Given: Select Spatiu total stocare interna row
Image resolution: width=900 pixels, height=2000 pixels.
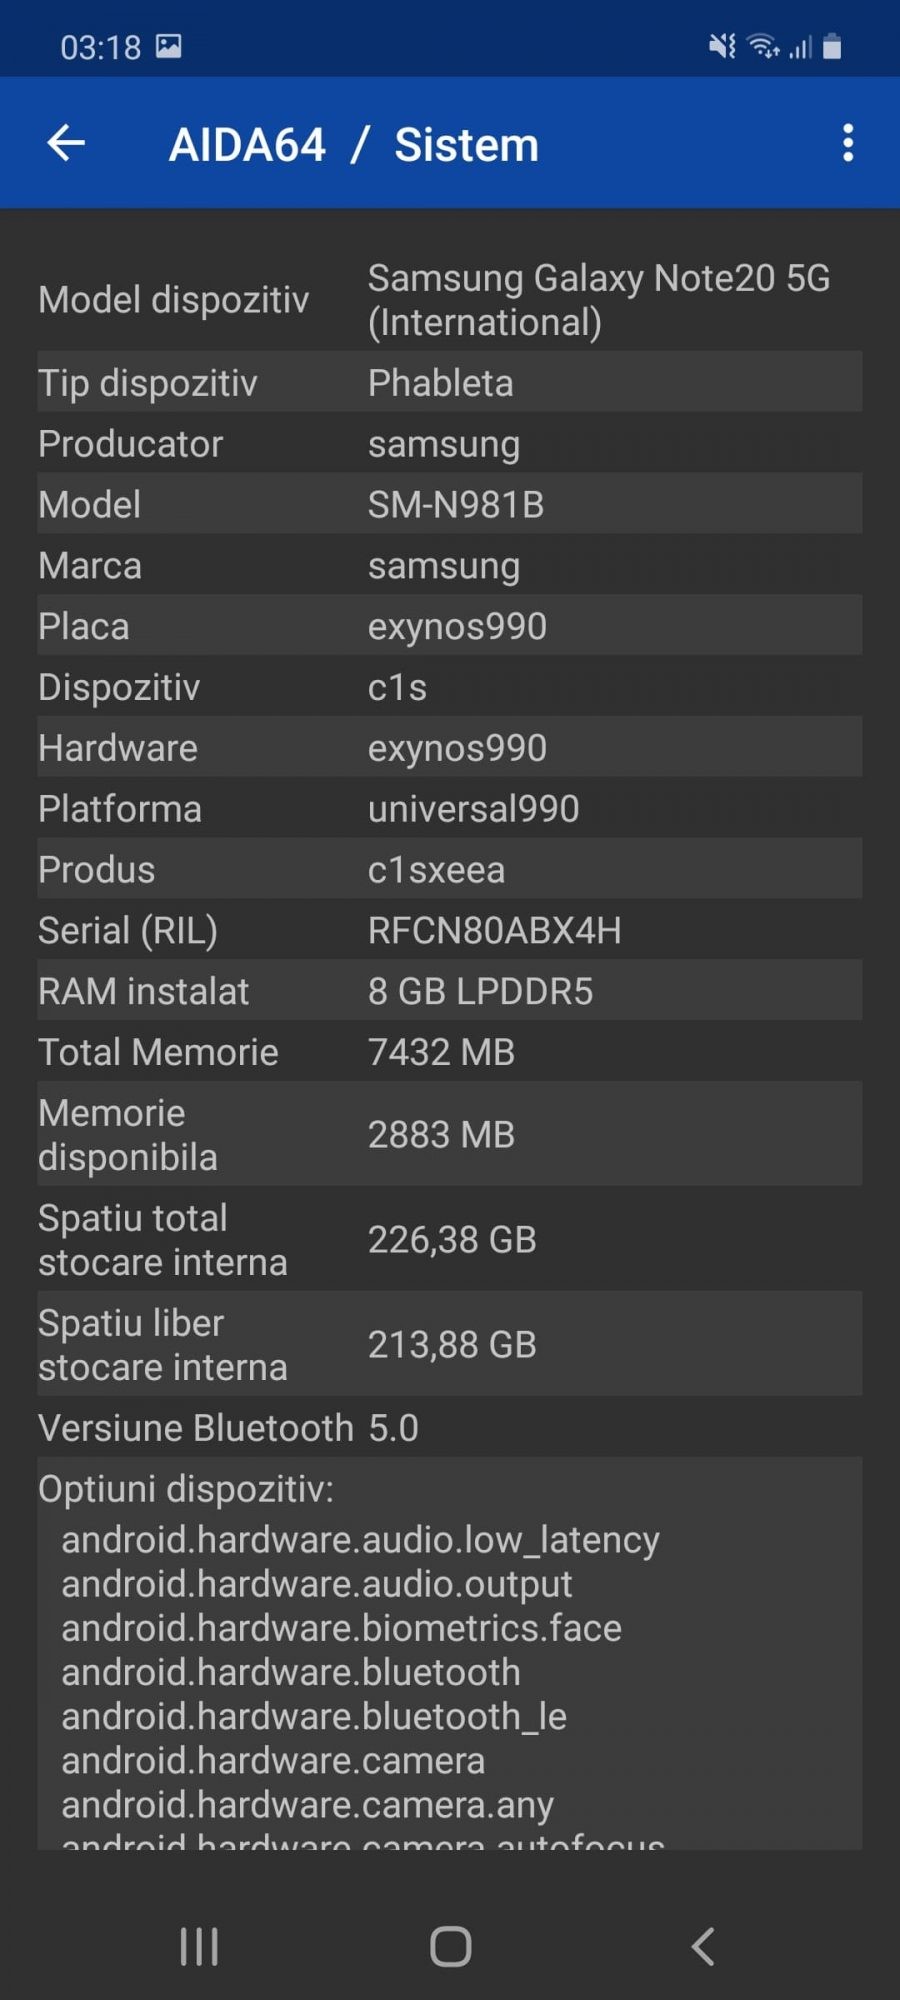Looking at the screenshot, I should coord(450,1240).
